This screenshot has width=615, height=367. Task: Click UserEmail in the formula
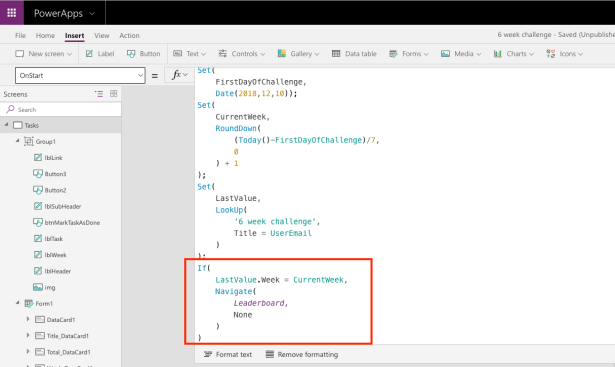tap(291, 233)
